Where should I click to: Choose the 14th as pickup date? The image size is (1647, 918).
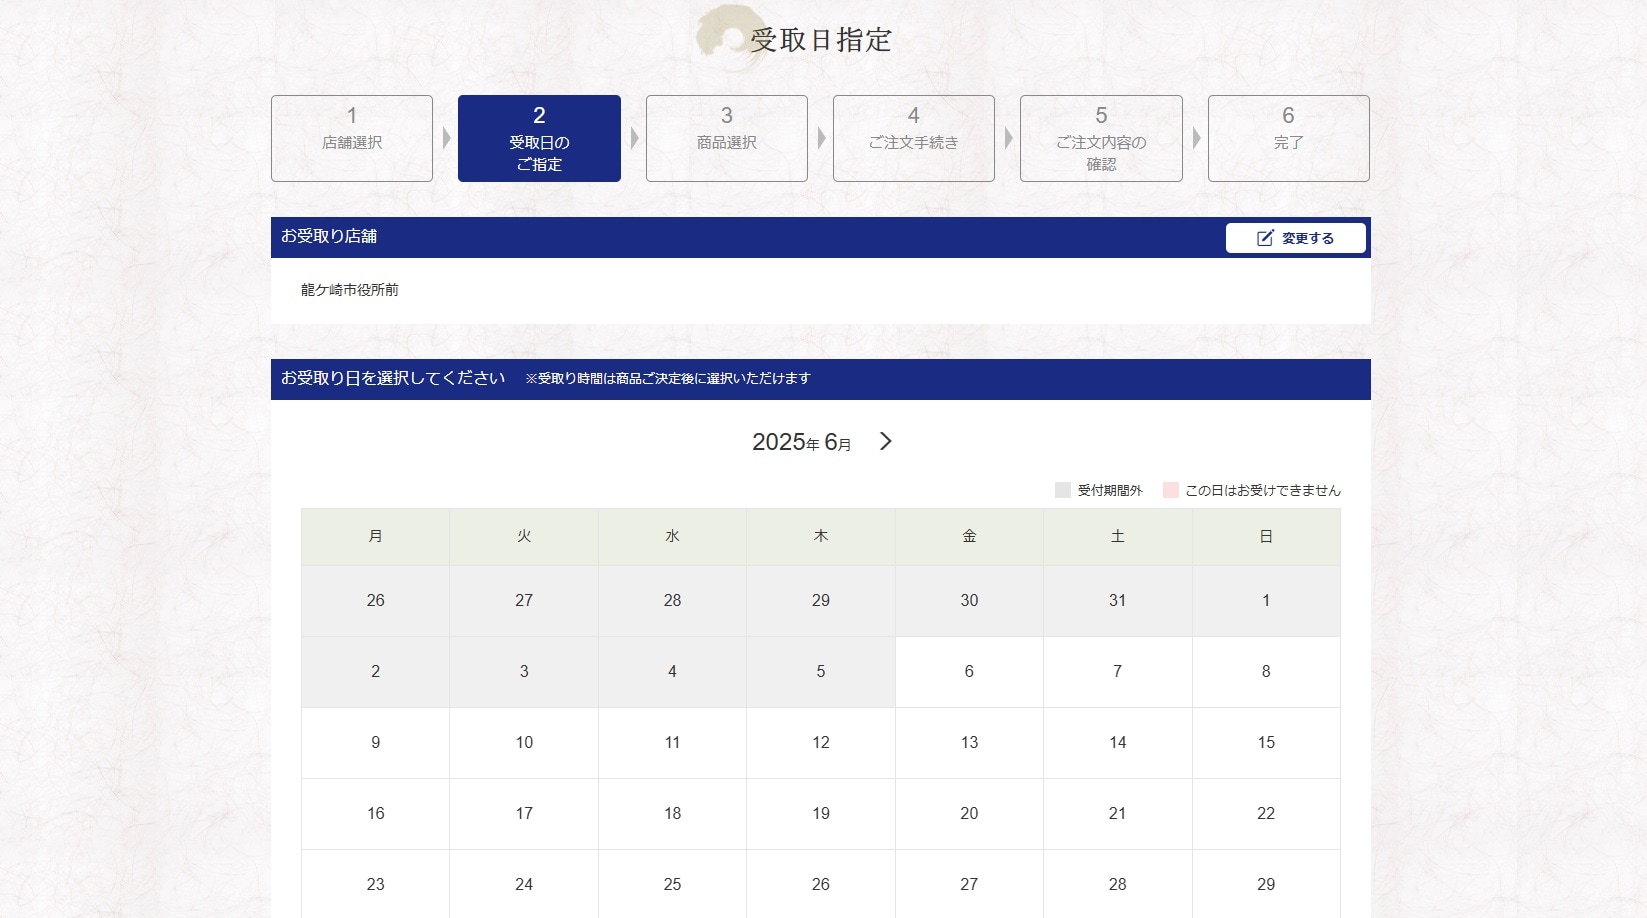(x=1118, y=743)
